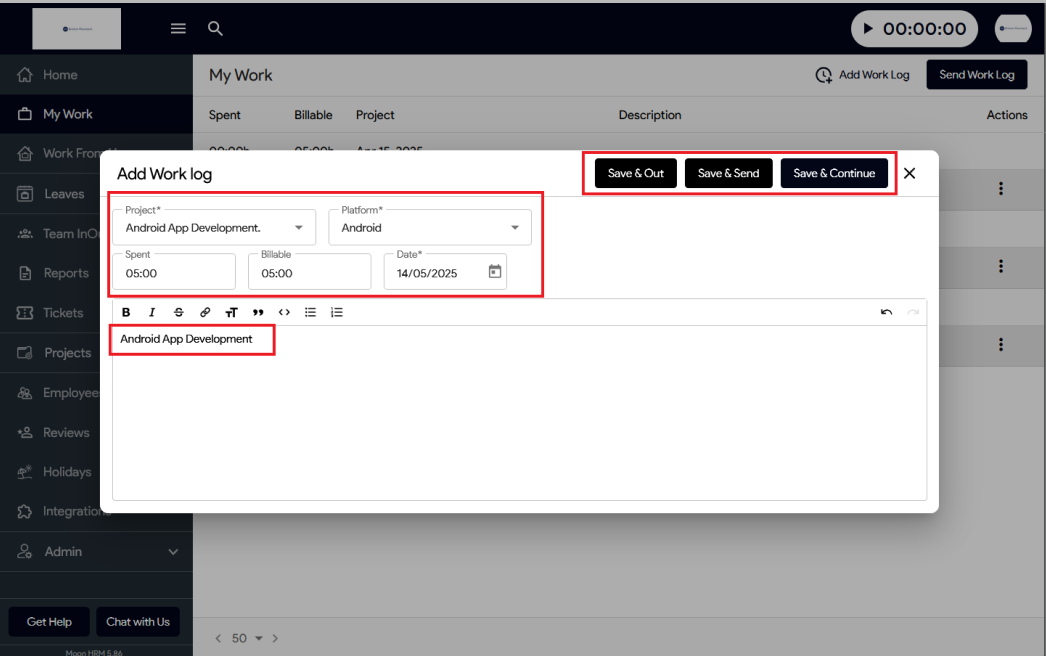Undo the last edit in editor
This screenshot has height=656, width=1046.
[886, 312]
